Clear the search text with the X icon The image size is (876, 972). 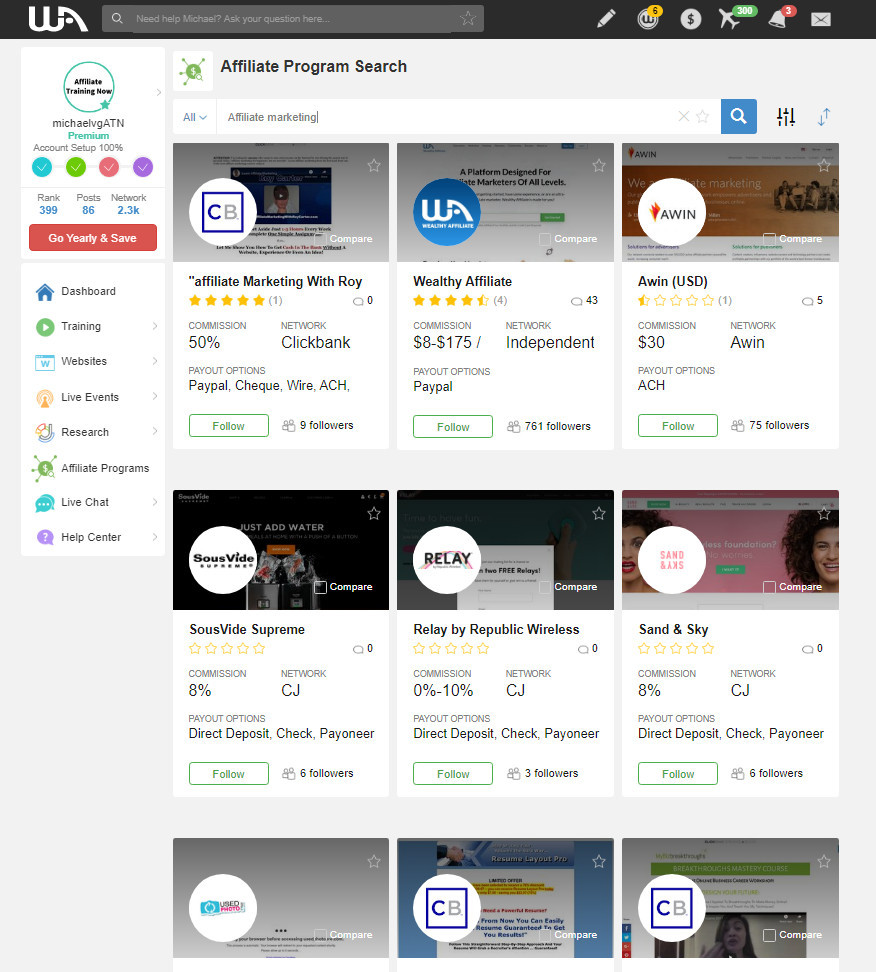[683, 116]
